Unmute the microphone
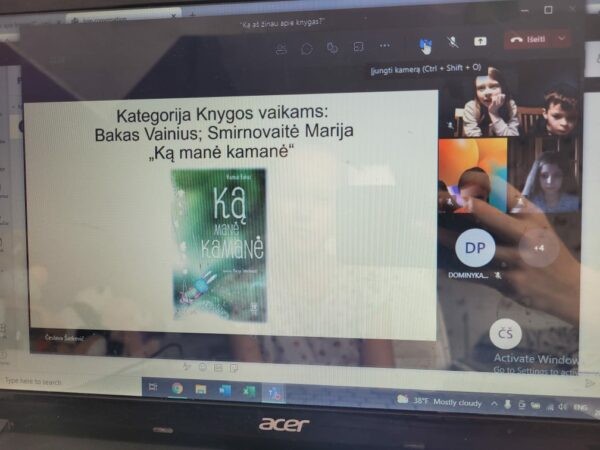The image size is (600, 450). tap(452, 43)
